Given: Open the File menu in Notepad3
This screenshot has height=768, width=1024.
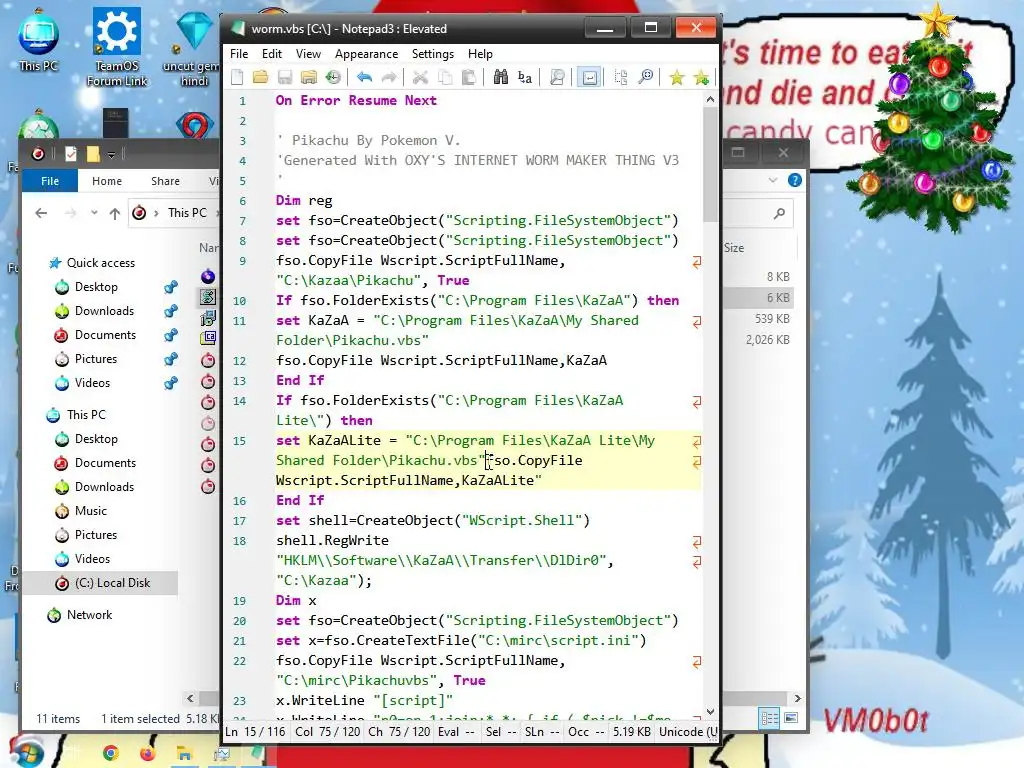Looking at the screenshot, I should (239, 54).
